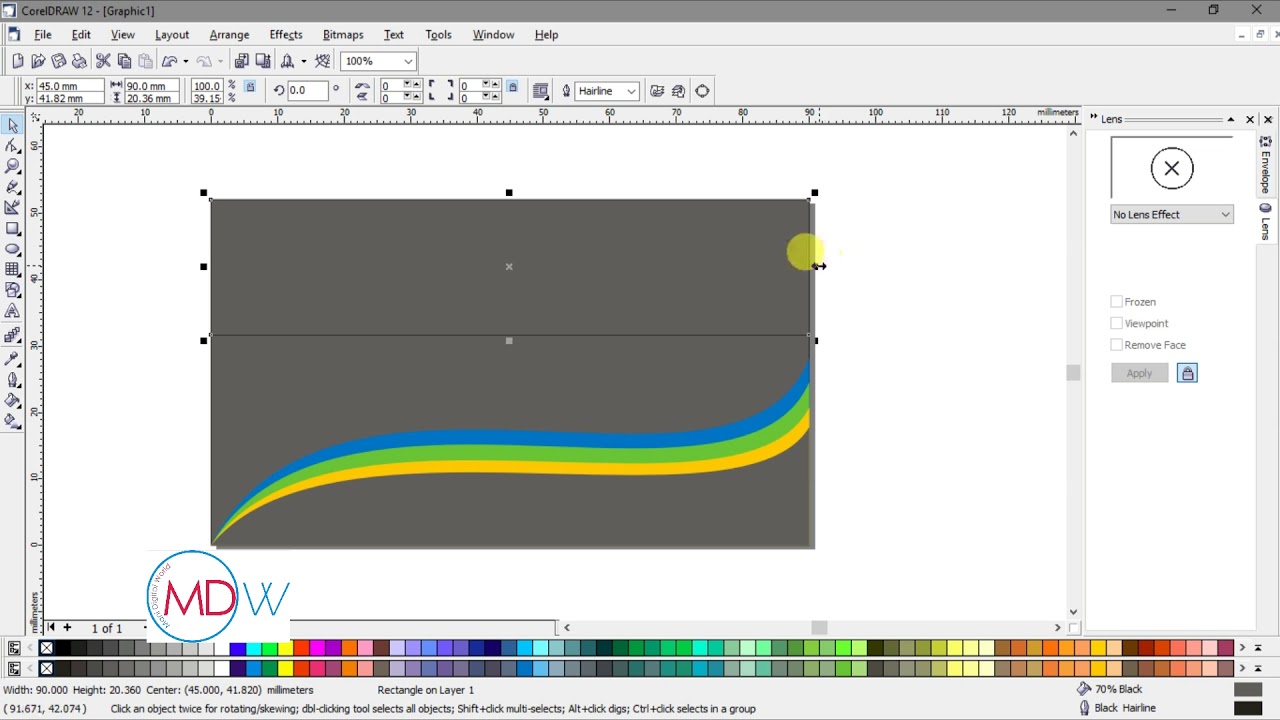The width and height of the screenshot is (1280, 720).
Task: Click the Cut scissors icon
Action: (103, 61)
